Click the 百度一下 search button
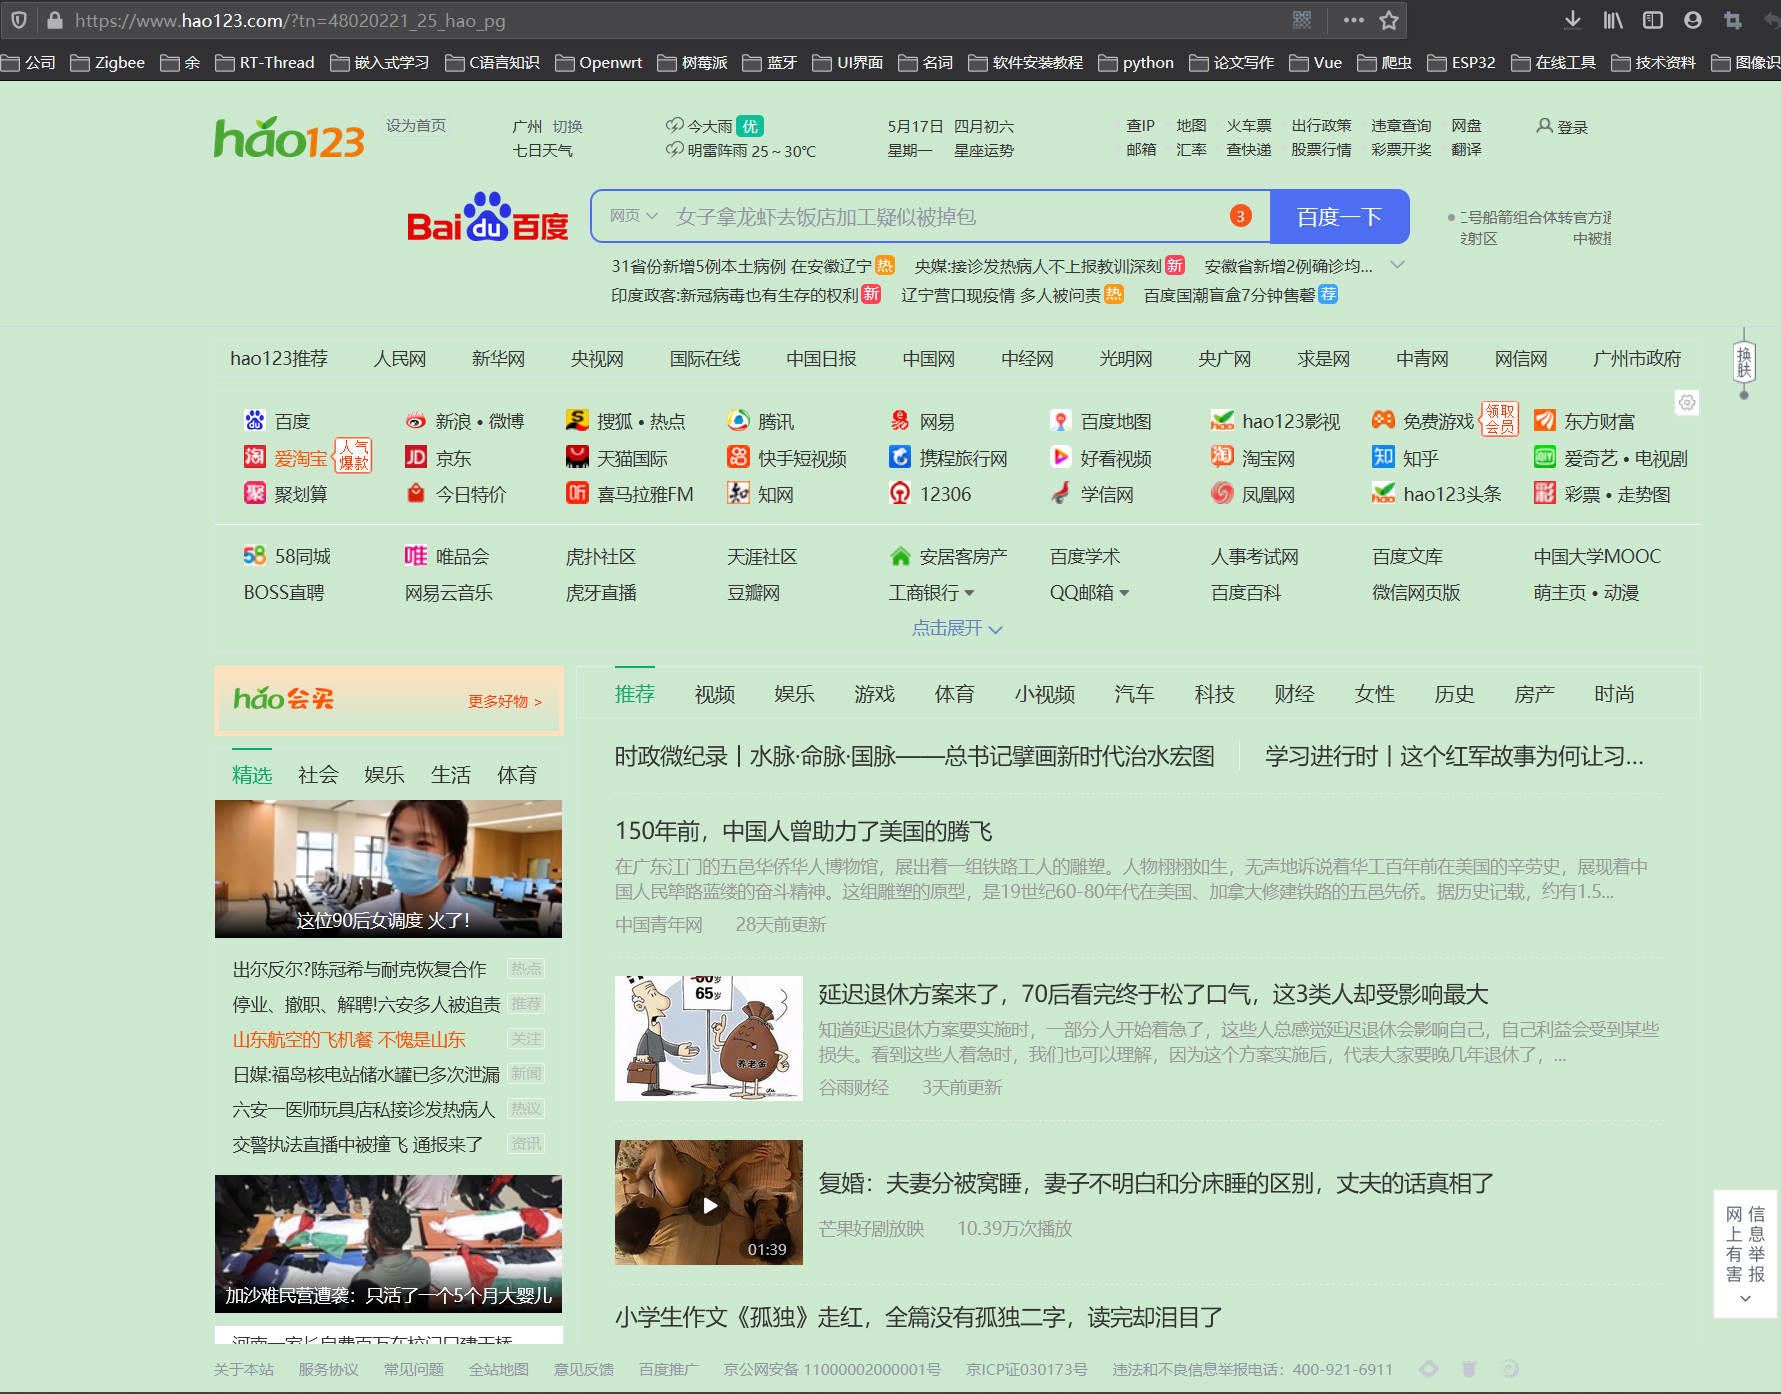Viewport: 1781px width, 1394px height. [x=1339, y=216]
